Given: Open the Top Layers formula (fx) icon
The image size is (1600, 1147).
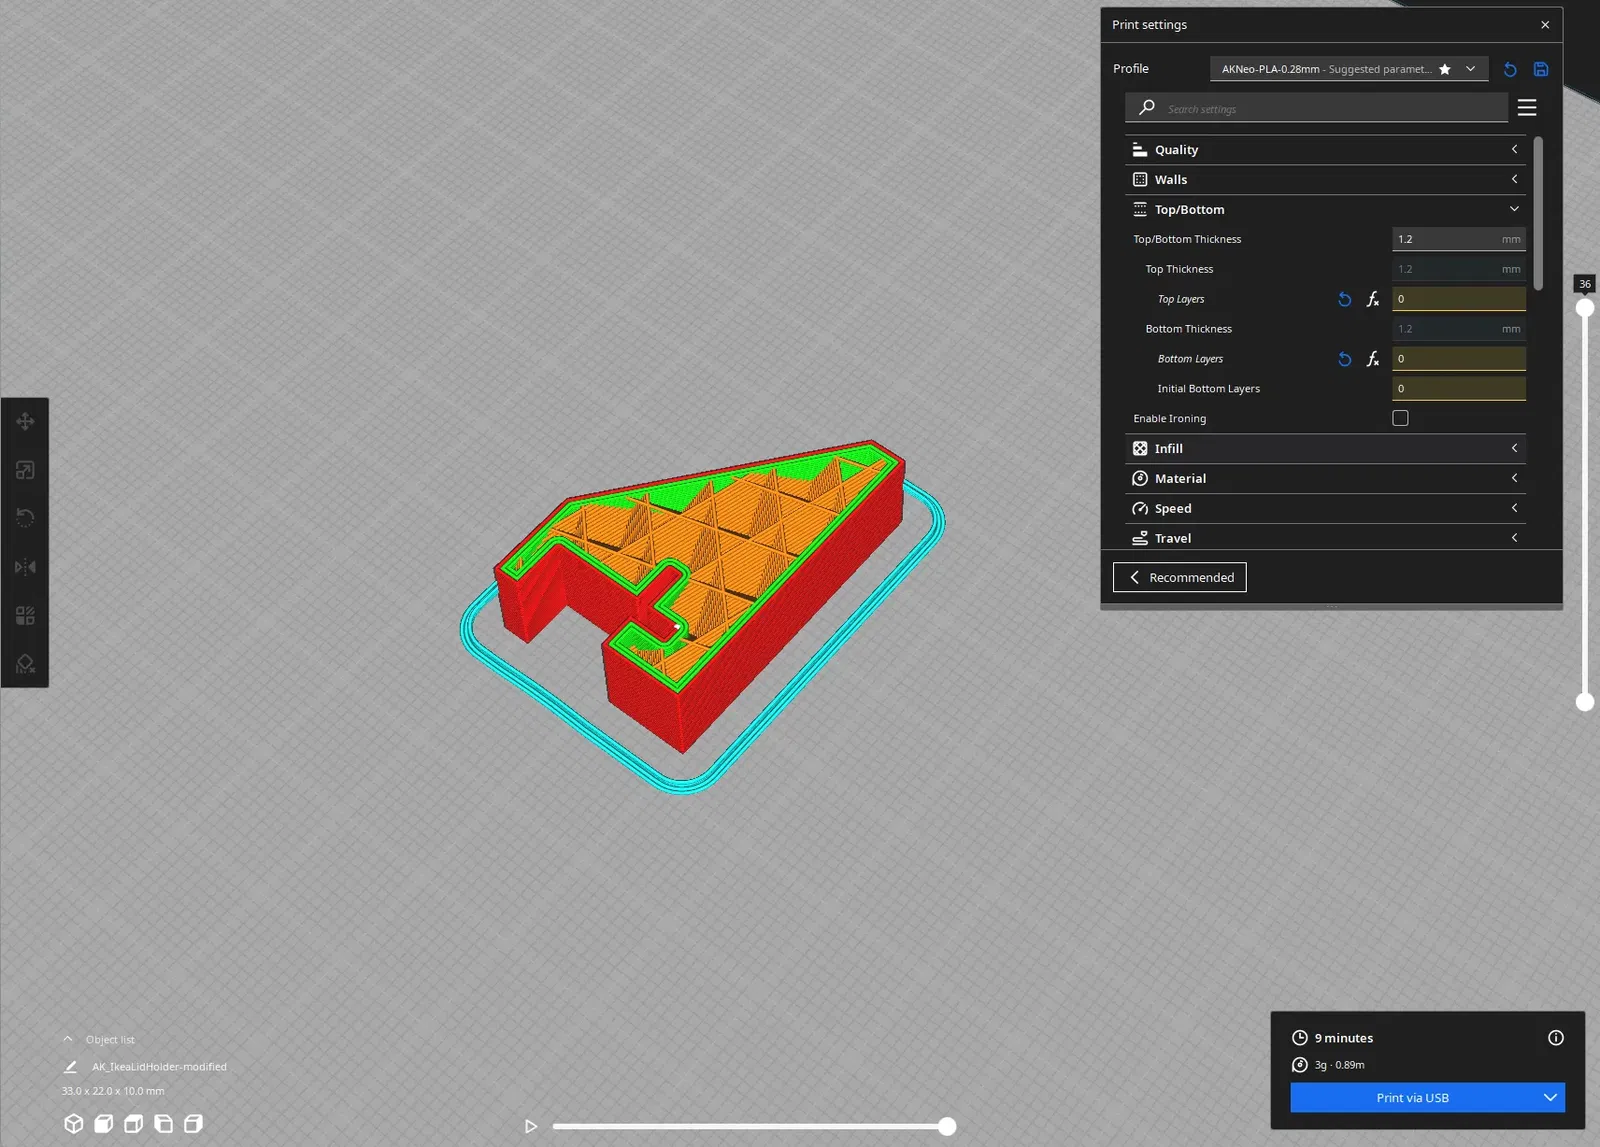Looking at the screenshot, I should click(1373, 299).
